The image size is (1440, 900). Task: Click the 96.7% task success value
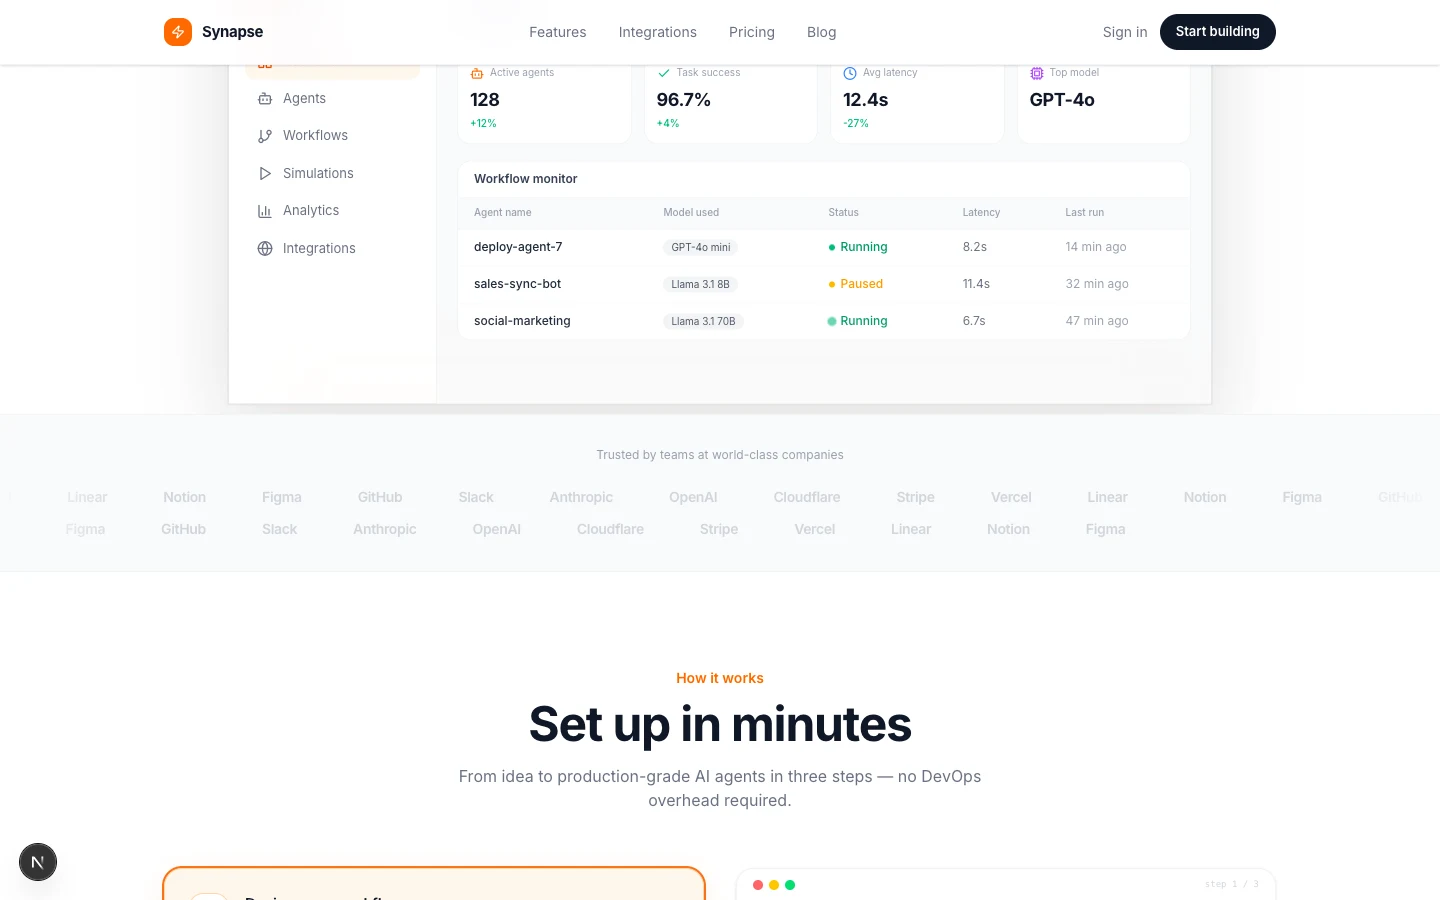[684, 100]
